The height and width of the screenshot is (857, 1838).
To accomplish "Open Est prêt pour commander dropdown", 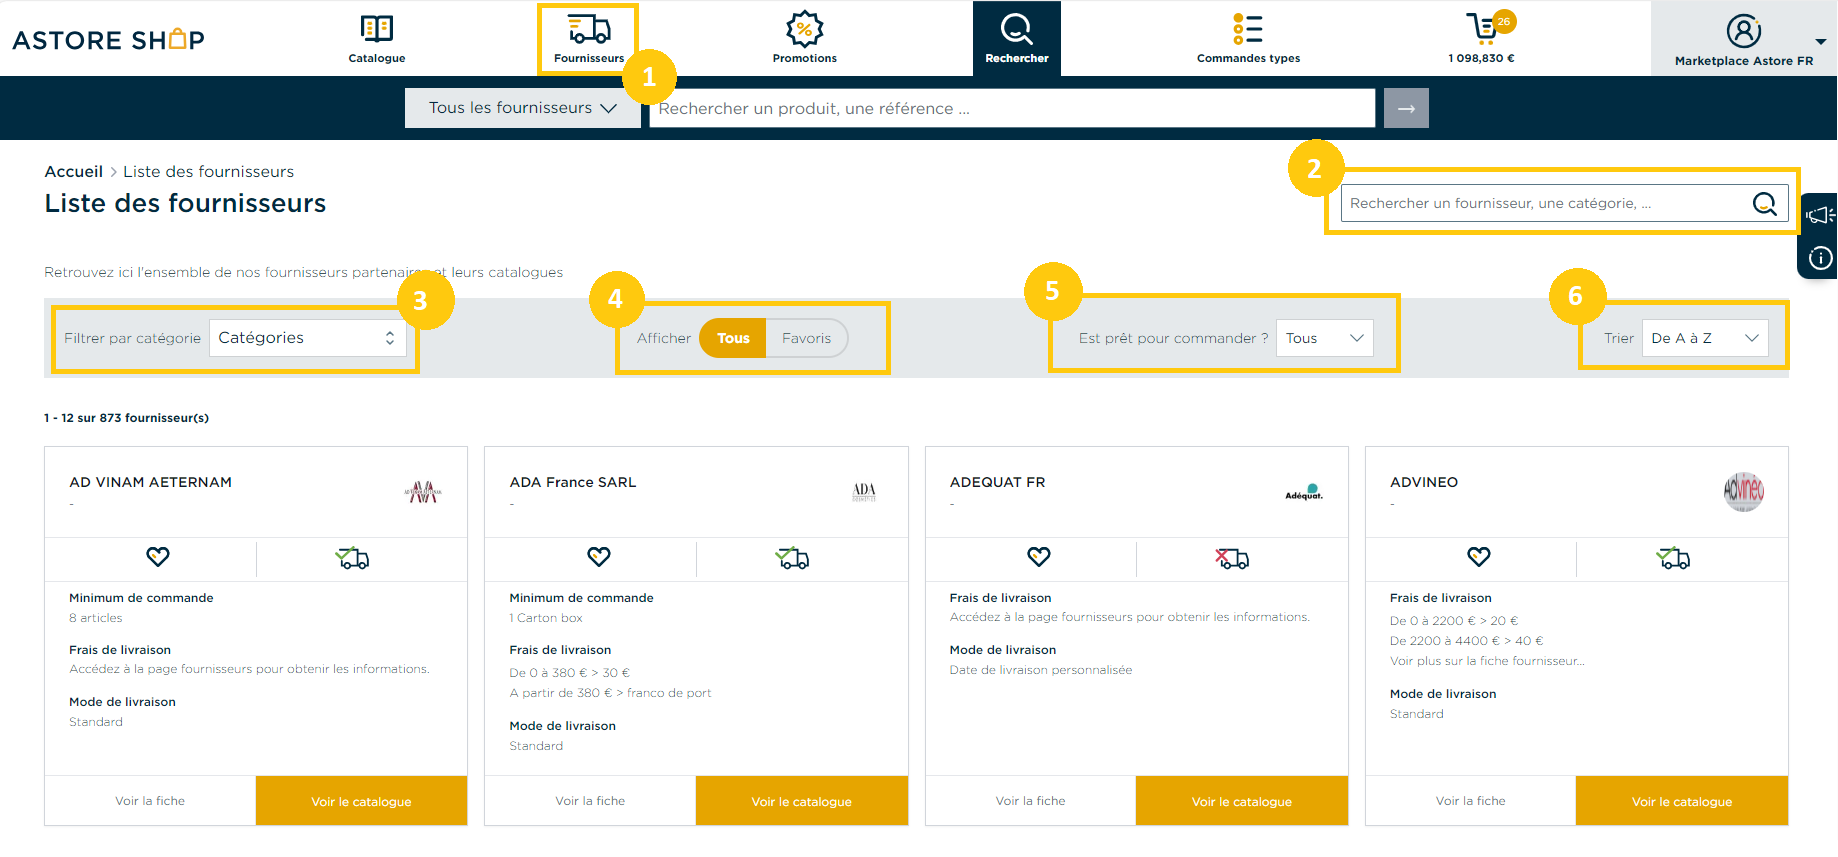I will click(x=1325, y=338).
